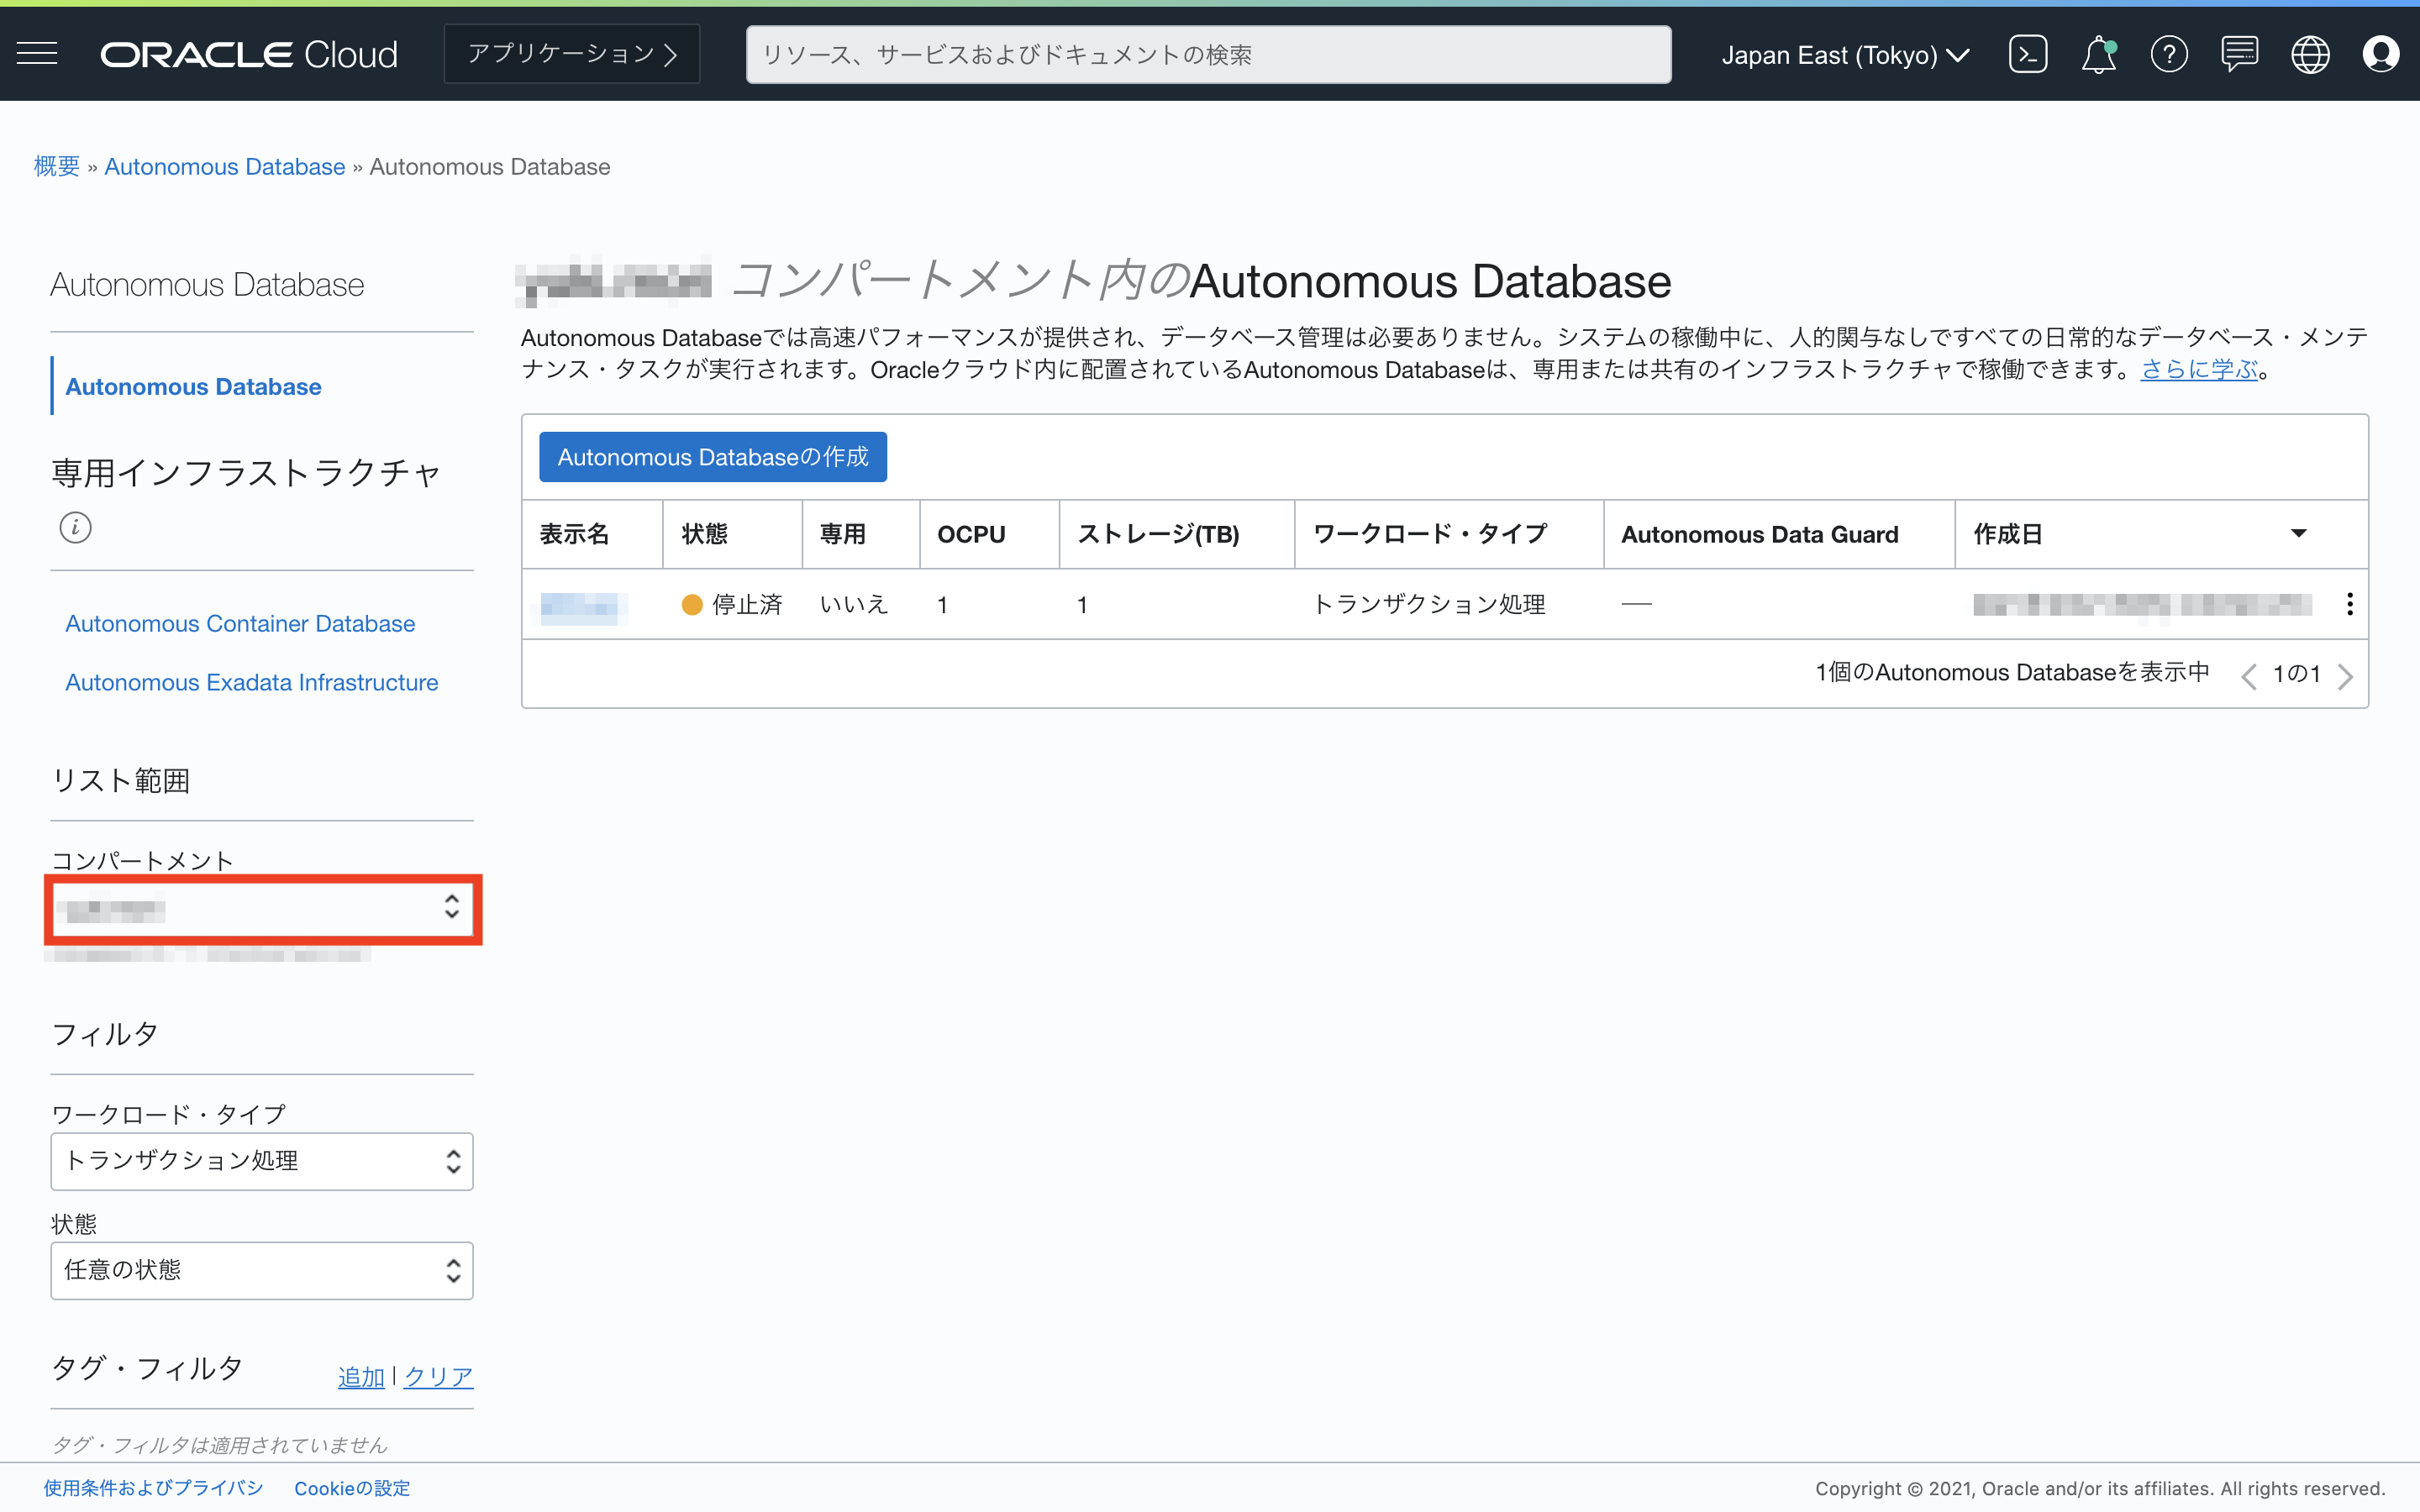Click the add tag filter link
Screen dimensions: 2420x1512
tap(361, 1377)
